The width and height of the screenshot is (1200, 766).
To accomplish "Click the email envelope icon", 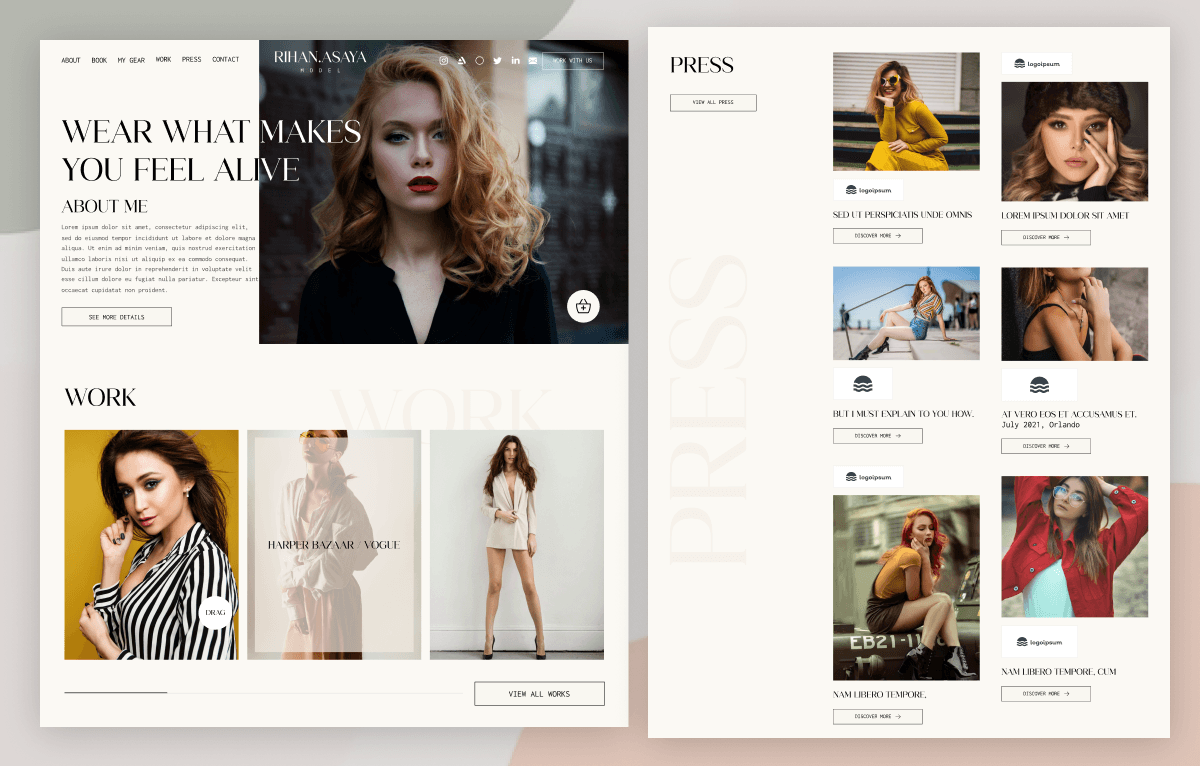I will tap(533, 61).
